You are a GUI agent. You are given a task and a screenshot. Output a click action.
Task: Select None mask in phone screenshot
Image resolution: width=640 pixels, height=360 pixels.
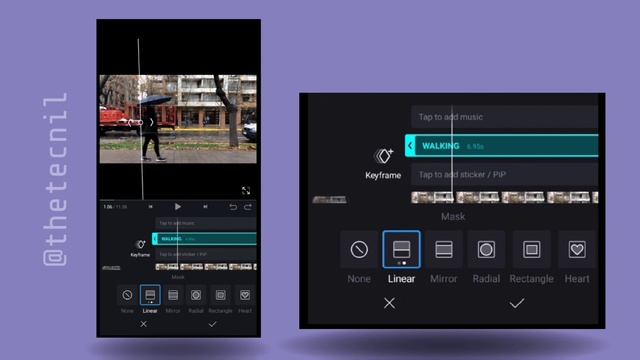tap(127, 295)
